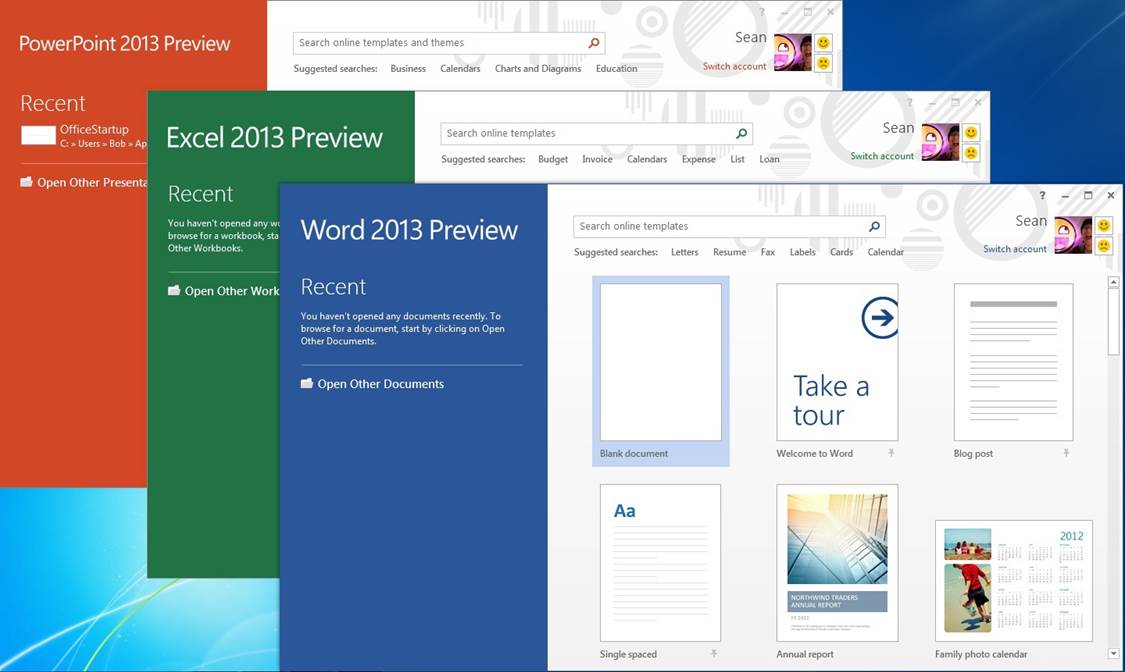Screen dimensions: 1125x672
Task: Open the Business suggested search in PowerPoint
Action: [x=408, y=69]
